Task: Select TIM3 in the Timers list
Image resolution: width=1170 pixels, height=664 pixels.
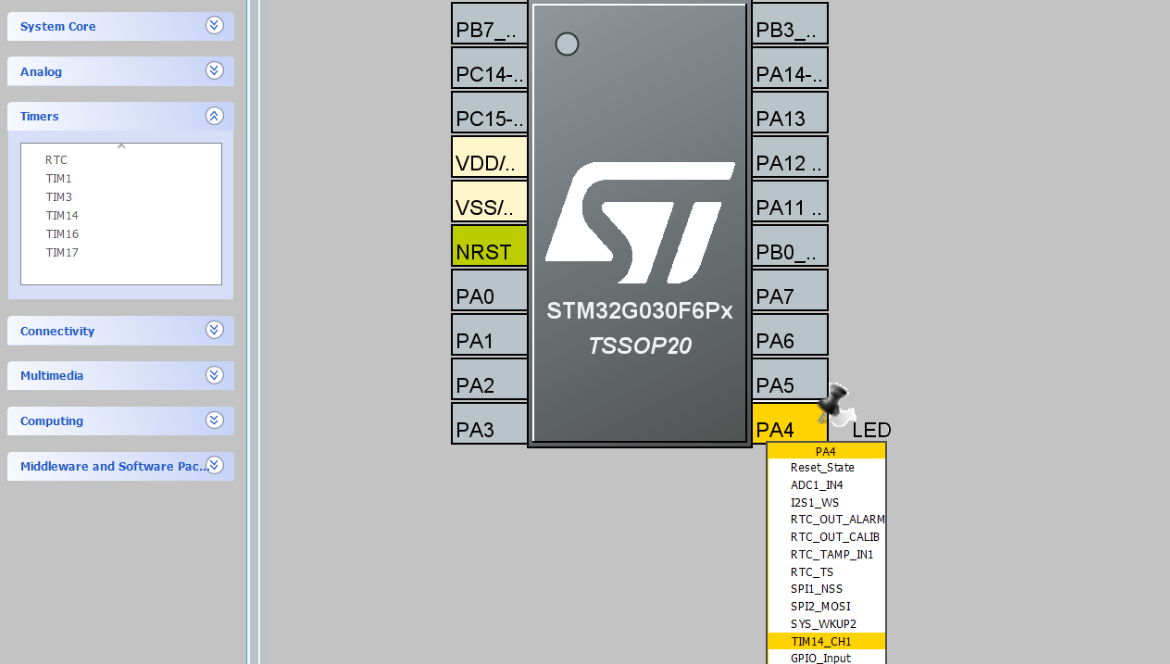Action: (58, 197)
